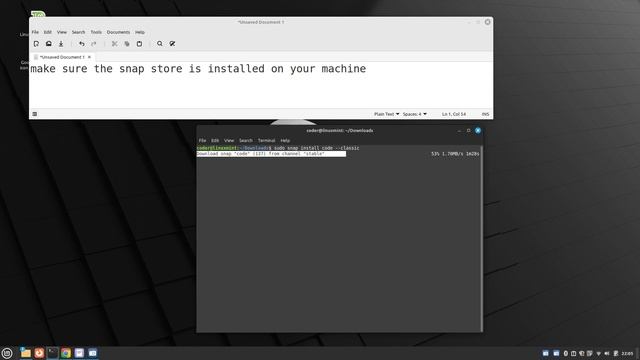Open the Linux Mint start menu
This screenshot has height=360, width=640.
pyautogui.click(x=7, y=353)
